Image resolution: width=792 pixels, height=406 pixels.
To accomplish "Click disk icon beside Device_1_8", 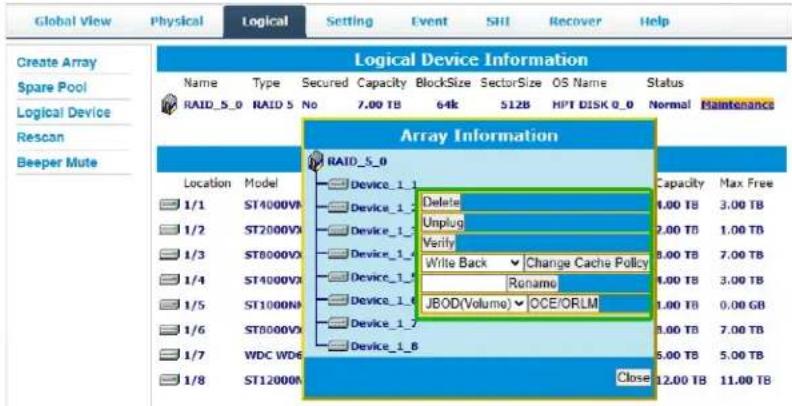I will click(x=337, y=346).
